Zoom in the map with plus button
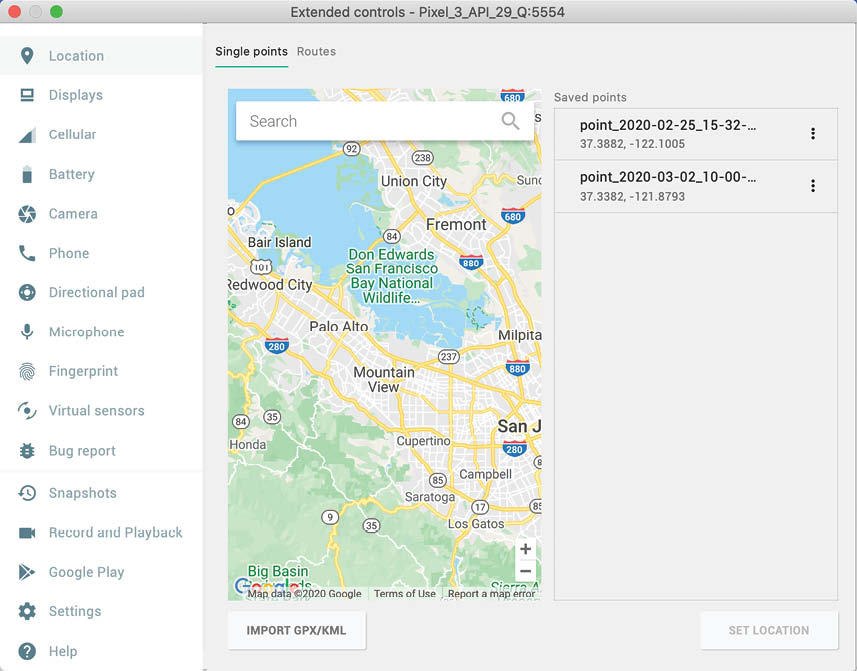This screenshot has height=671, width=857. (525, 549)
